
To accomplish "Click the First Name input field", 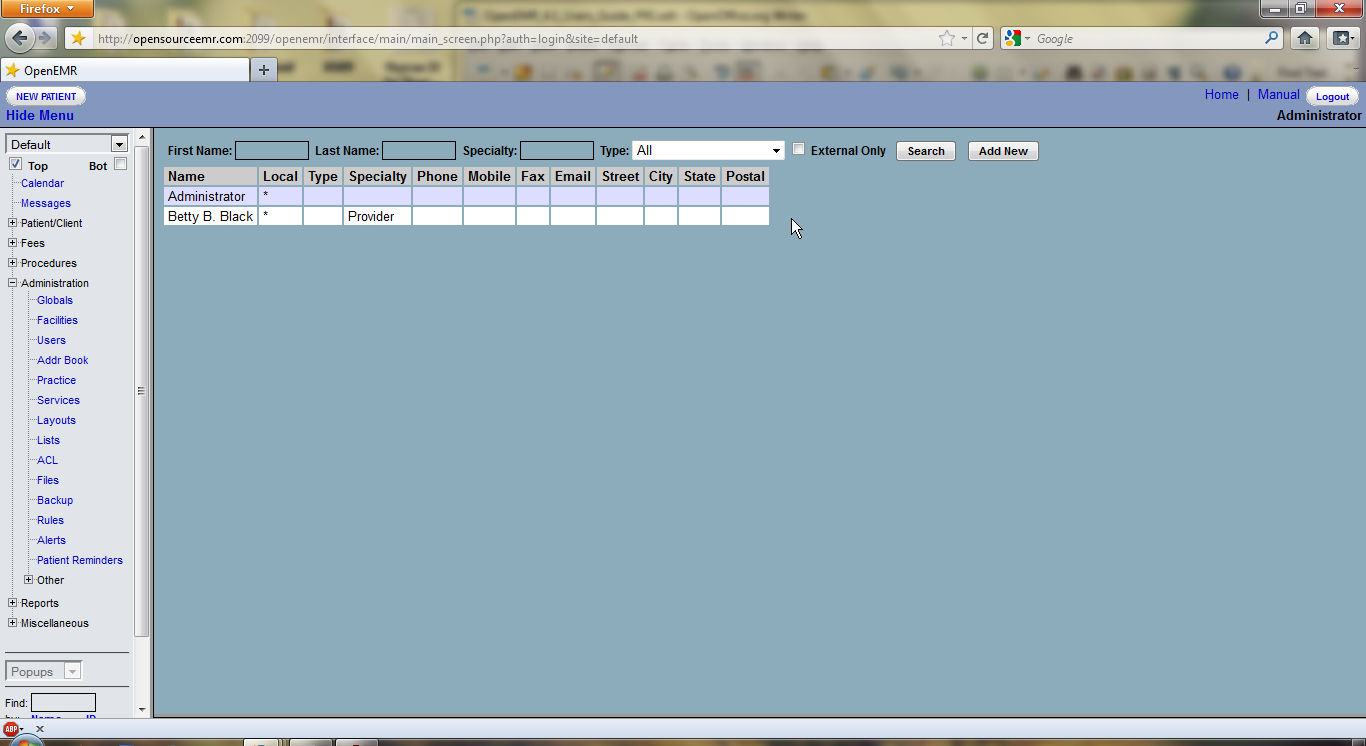I will coord(271,150).
